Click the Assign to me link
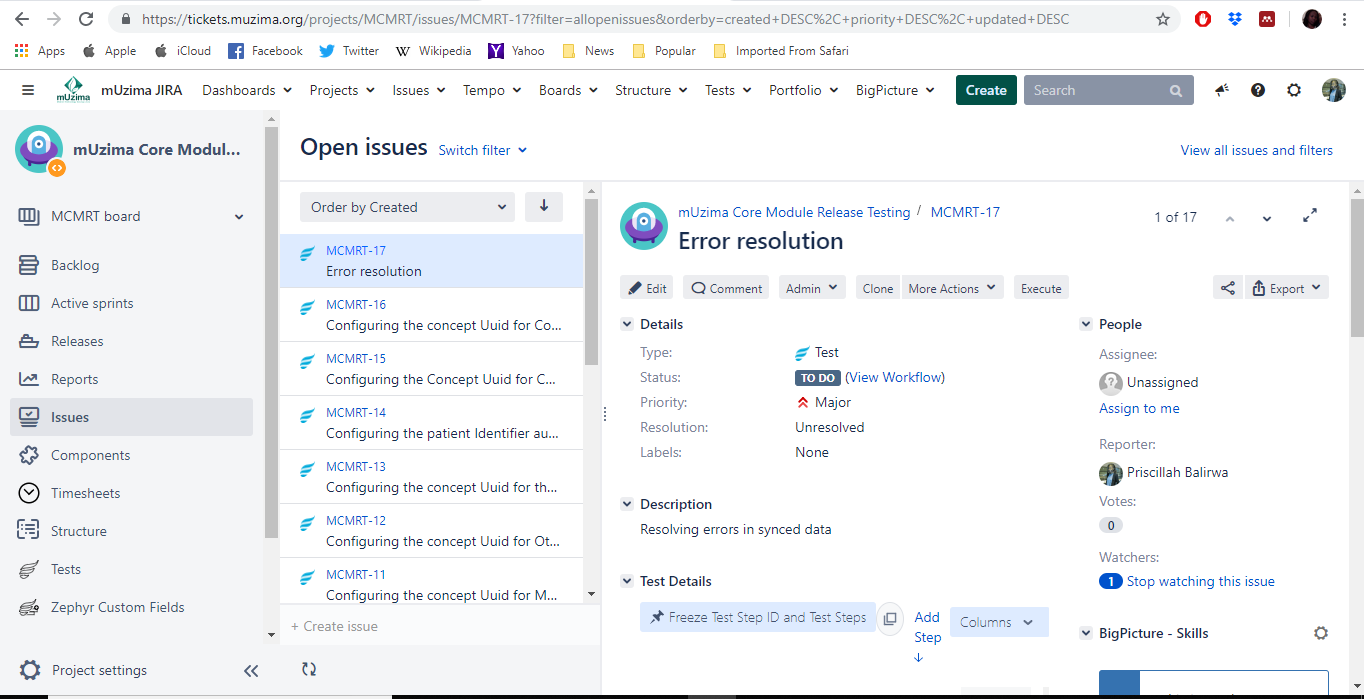 (1139, 408)
